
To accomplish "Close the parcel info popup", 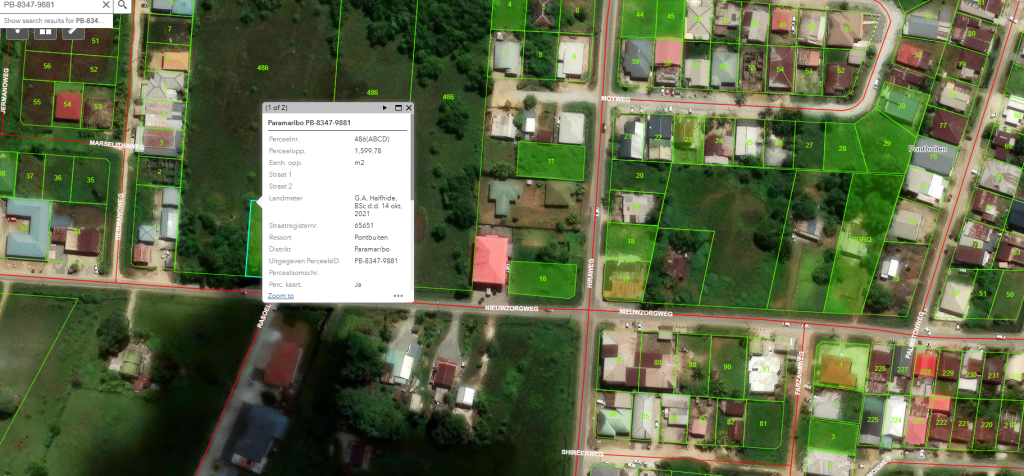I will point(409,107).
